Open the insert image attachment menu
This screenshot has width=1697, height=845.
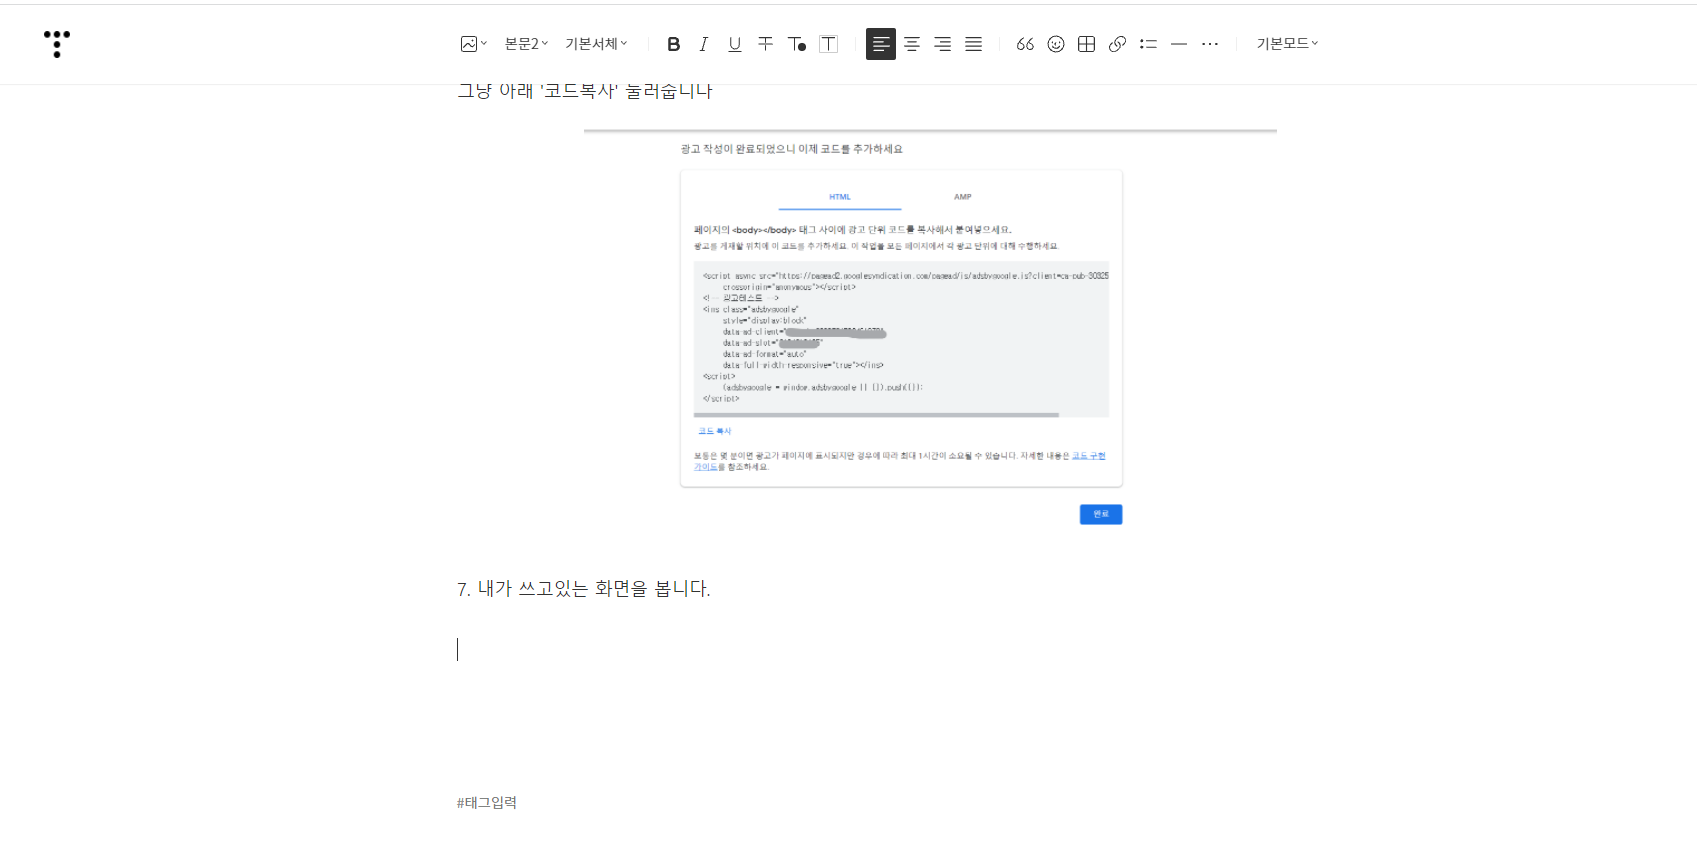point(473,44)
